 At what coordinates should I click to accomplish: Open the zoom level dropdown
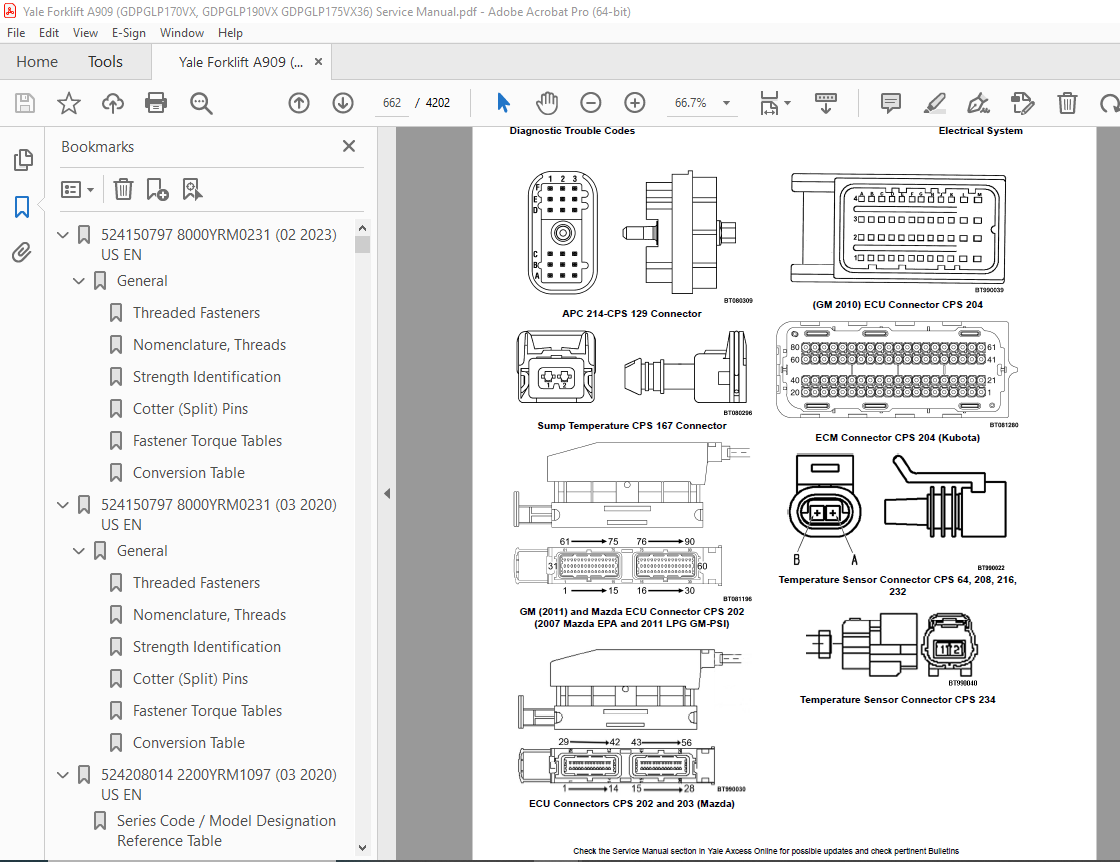point(726,103)
